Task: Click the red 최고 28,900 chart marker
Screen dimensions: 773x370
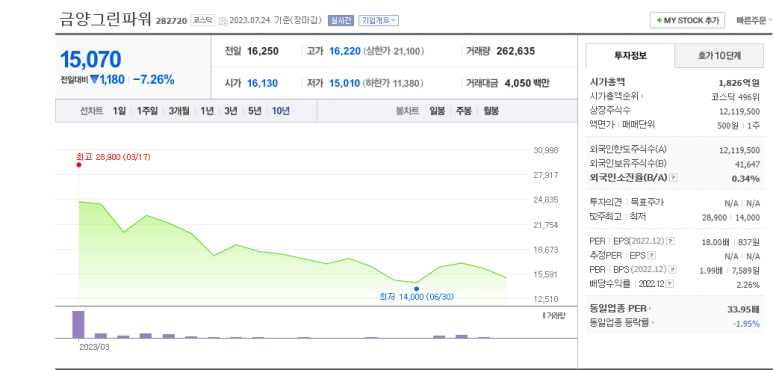Action: tap(79, 165)
